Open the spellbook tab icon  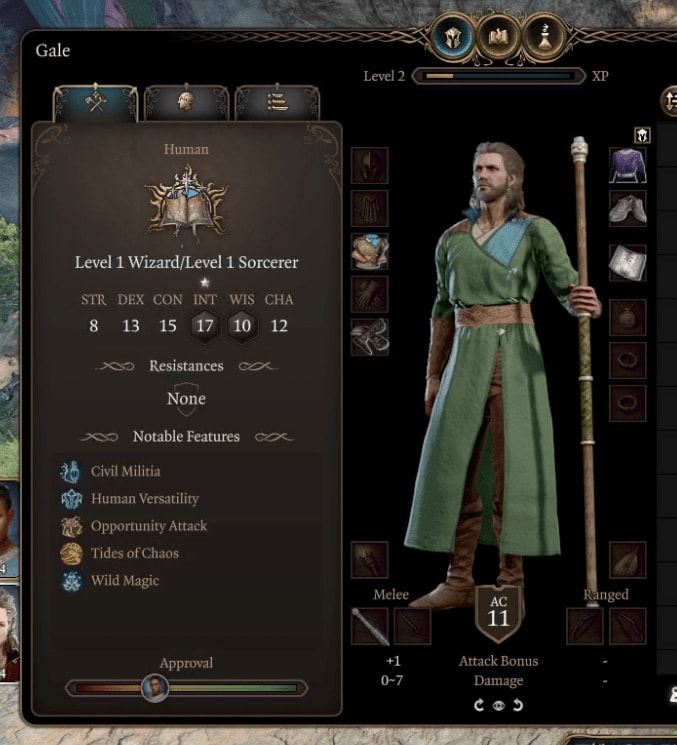(498, 37)
